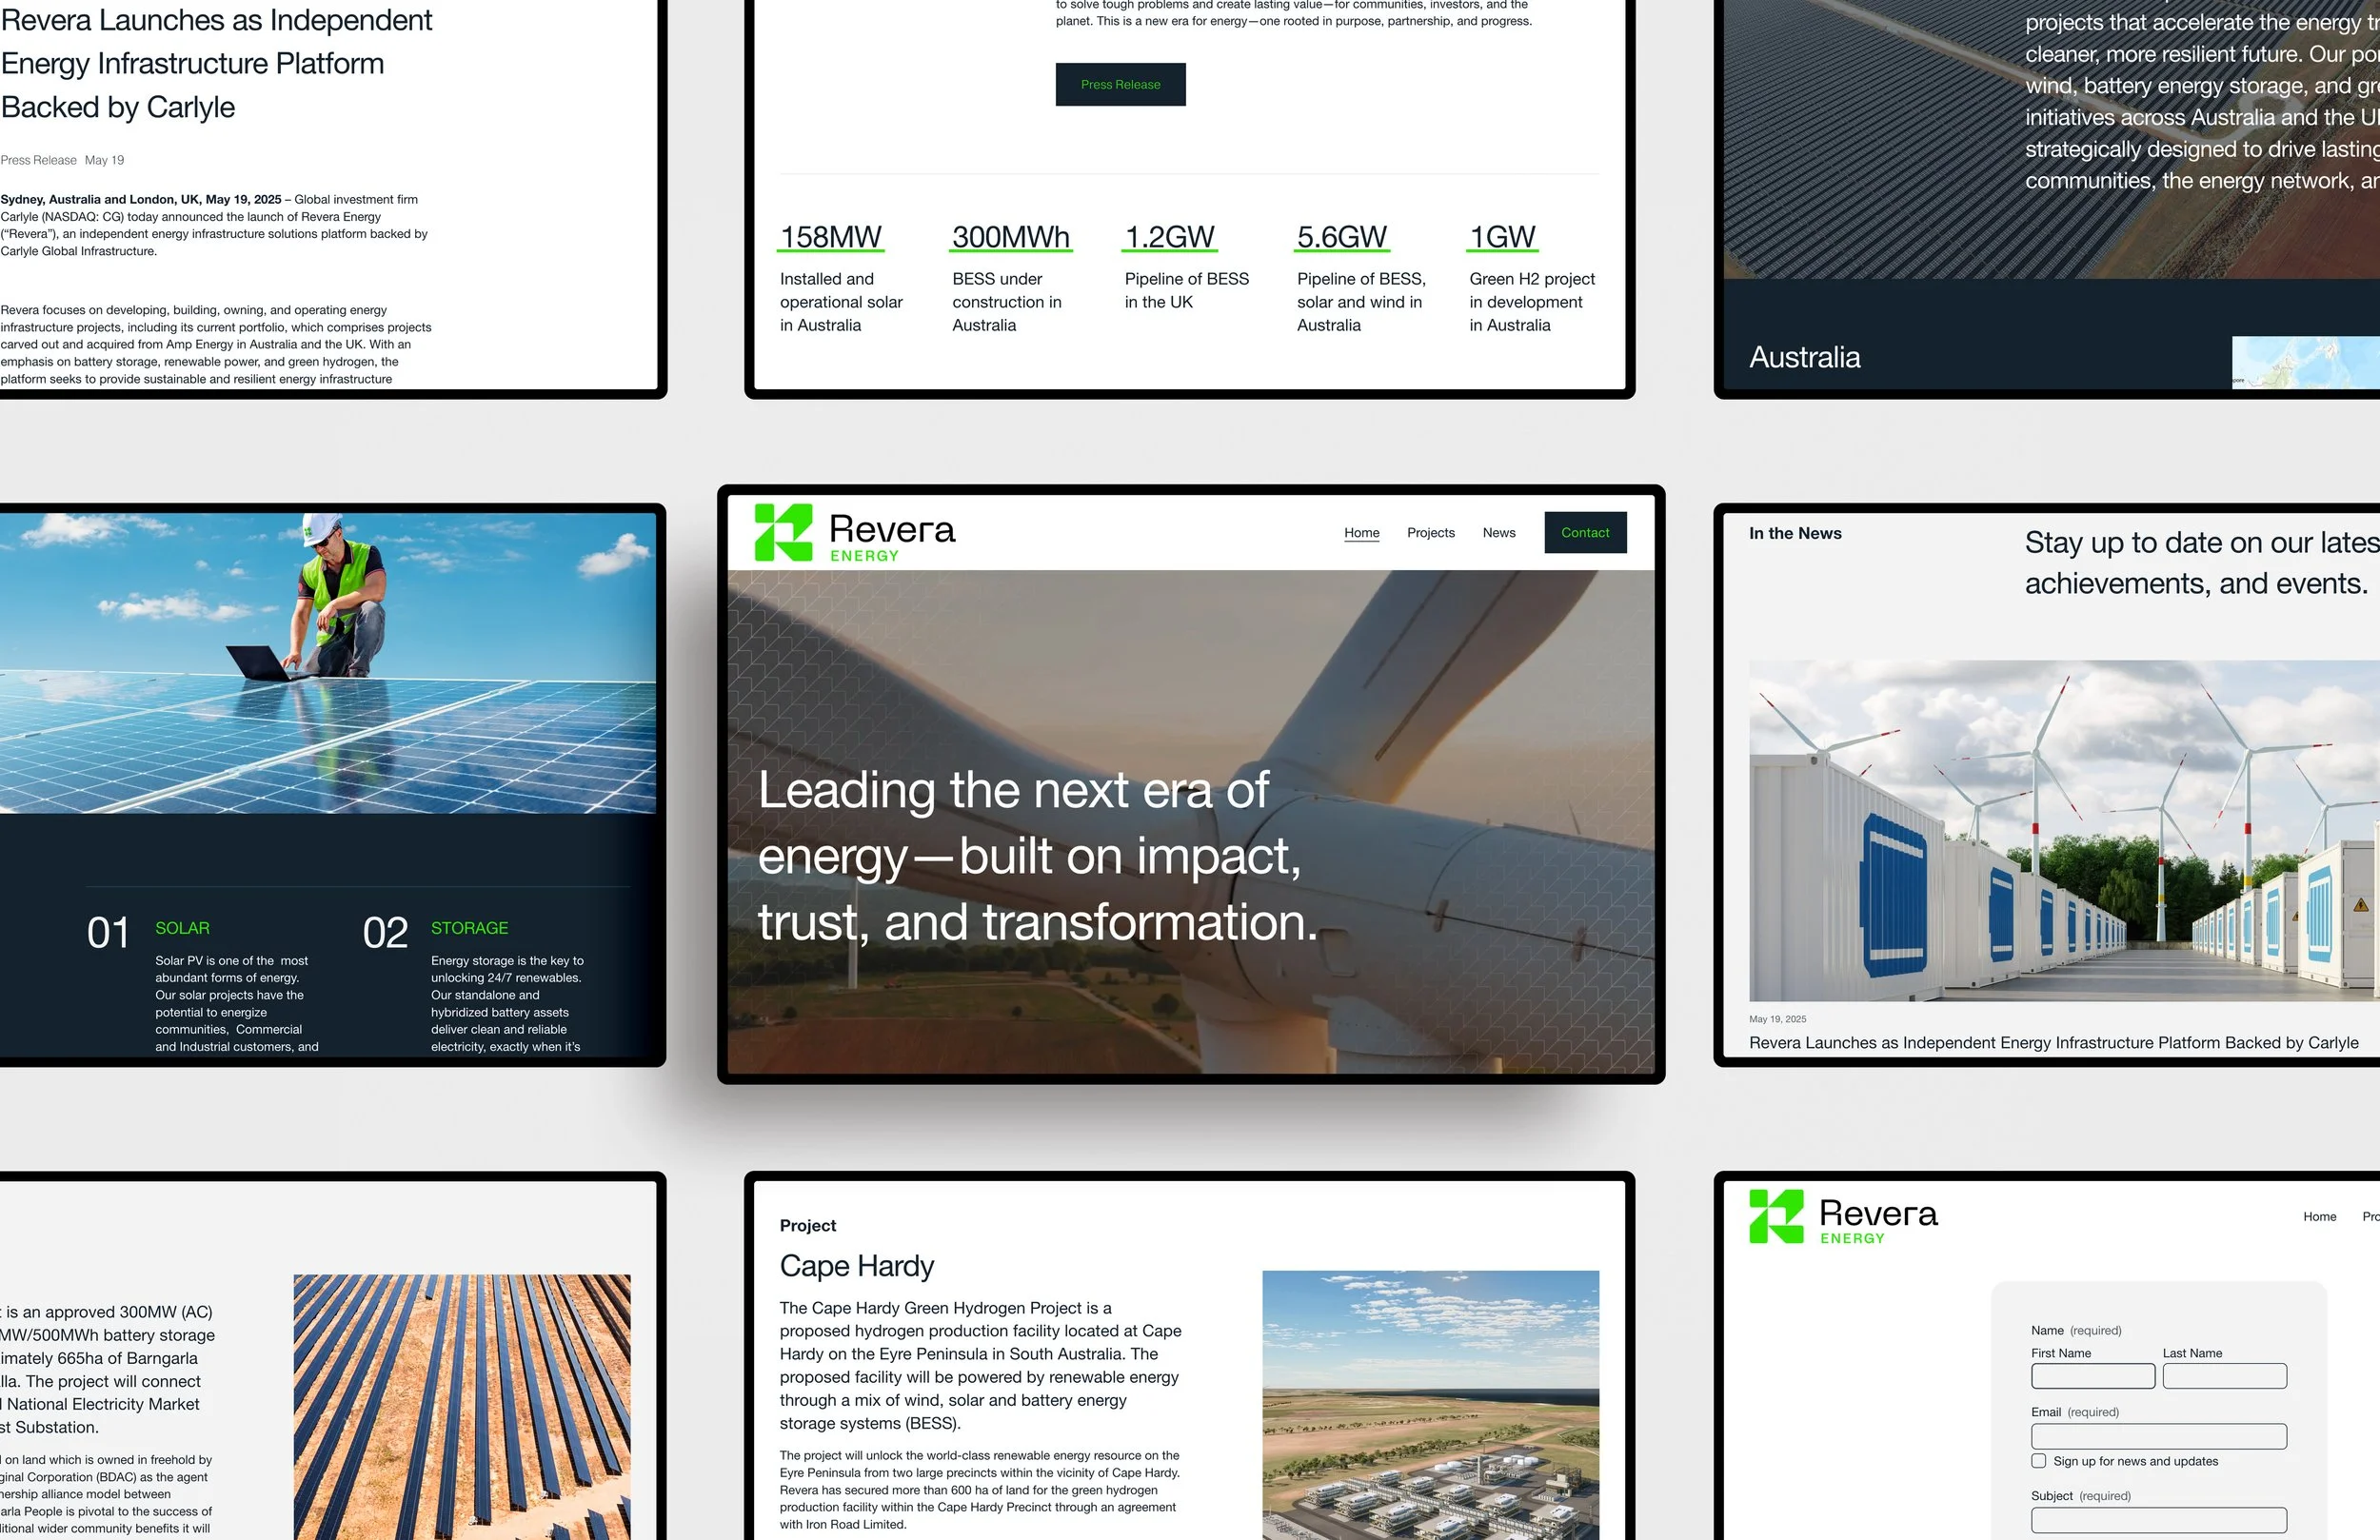Focus the Last Name input
This screenshot has width=2380, height=1540.
(2224, 1376)
